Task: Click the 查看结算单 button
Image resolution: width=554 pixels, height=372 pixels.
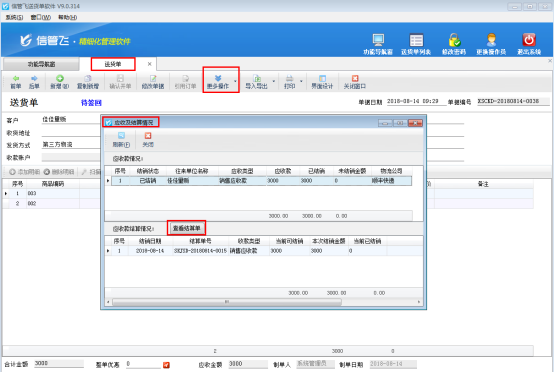Action: (x=187, y=228)
